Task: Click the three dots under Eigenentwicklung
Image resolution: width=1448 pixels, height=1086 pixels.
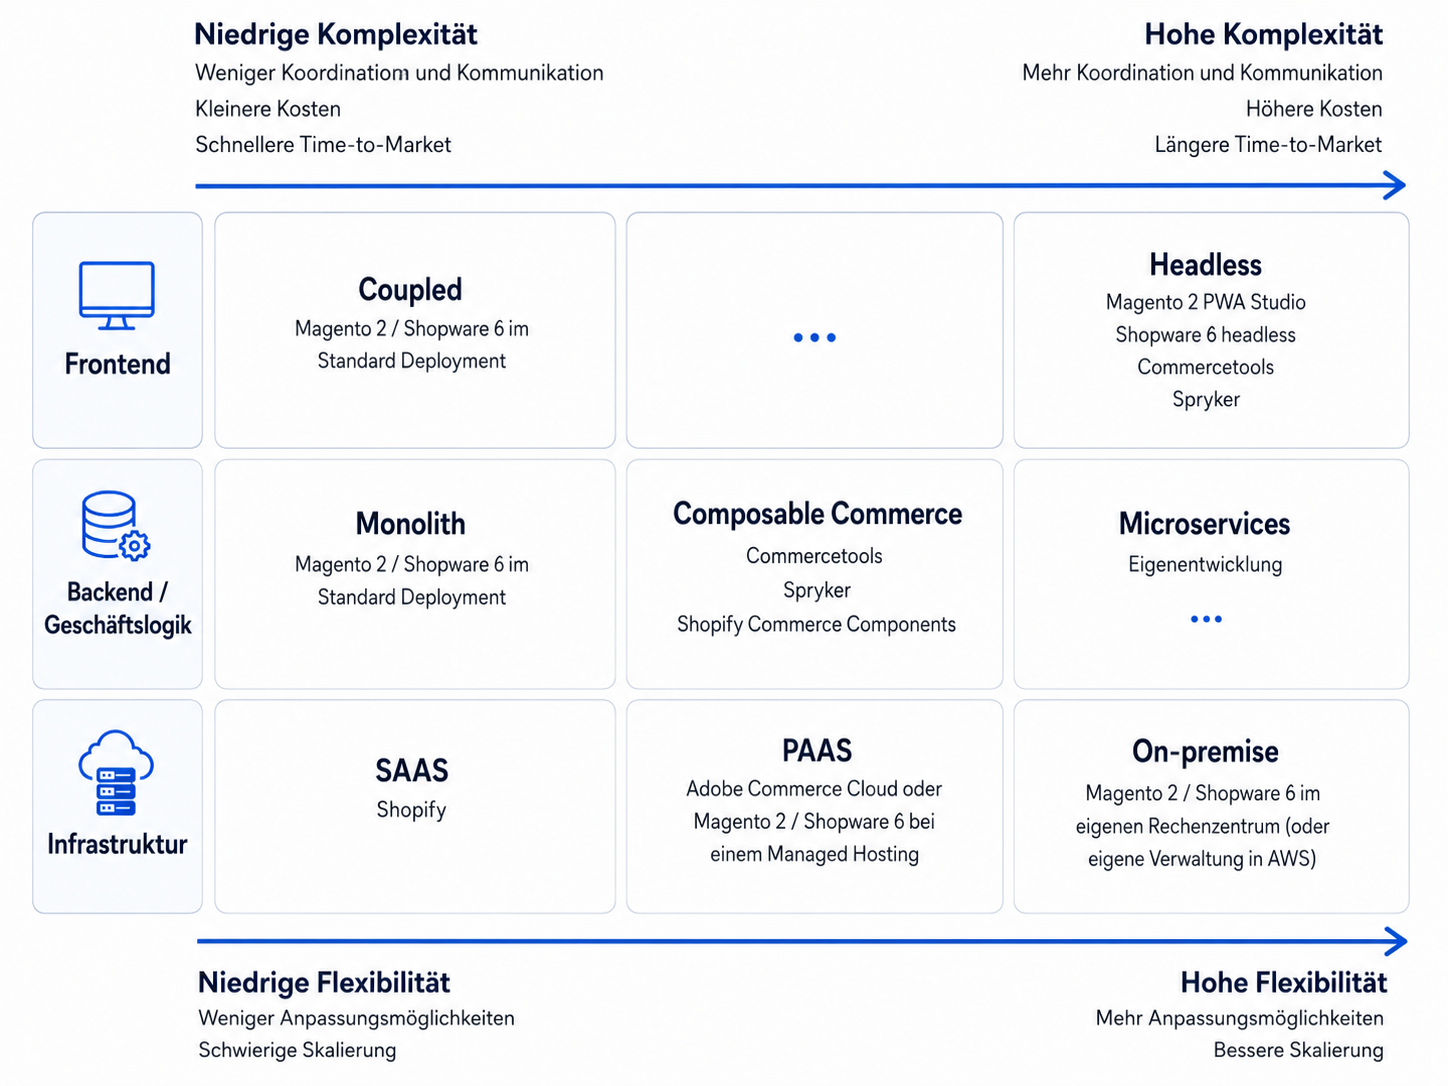Action: point(1206,619)
